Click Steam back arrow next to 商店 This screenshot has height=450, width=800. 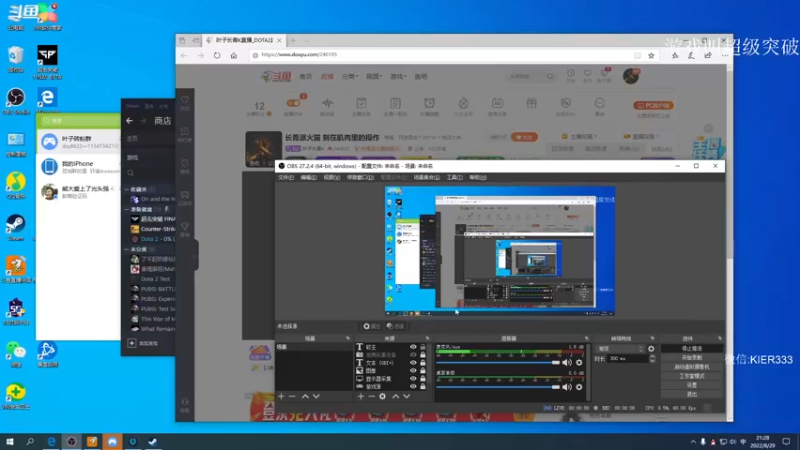[130, 121]
